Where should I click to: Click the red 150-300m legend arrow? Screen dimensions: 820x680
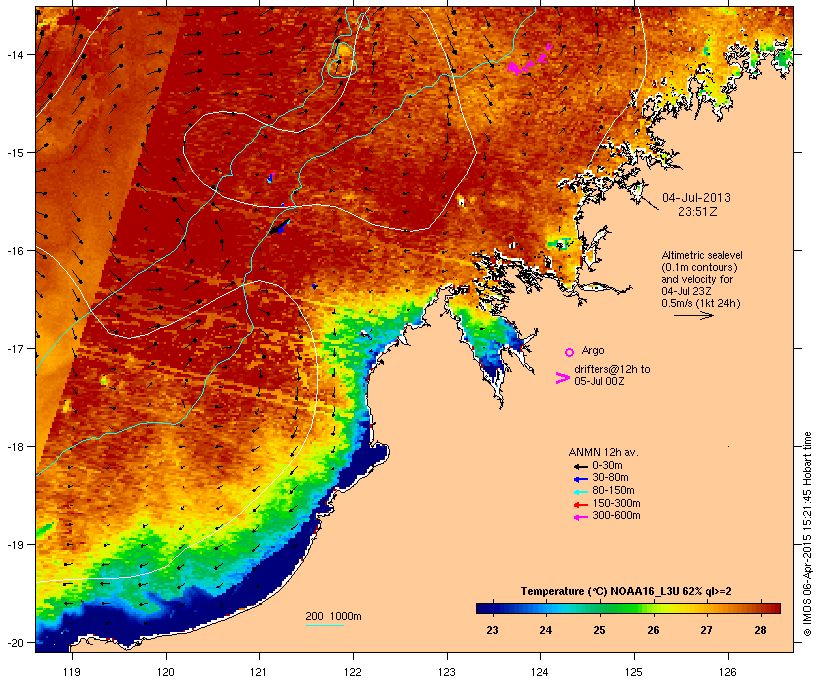click(581, 505)
